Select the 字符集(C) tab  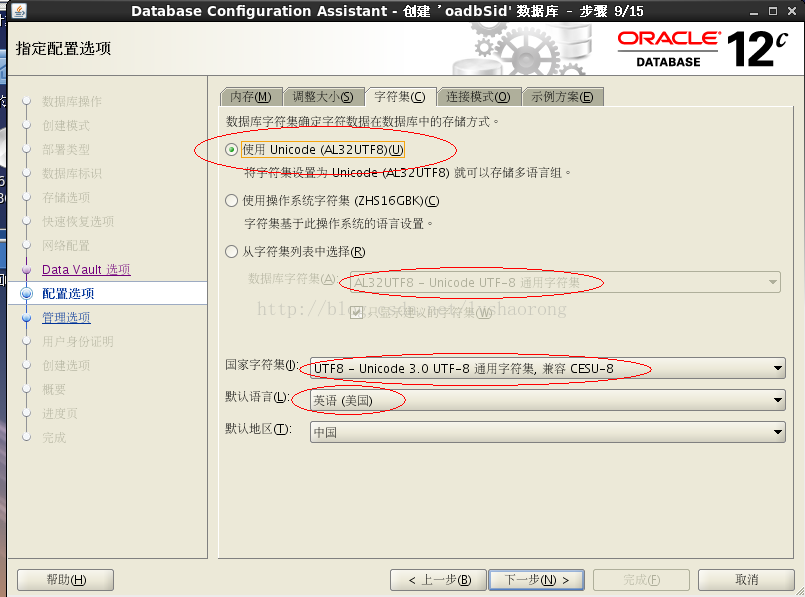click(x=400, y=97)
